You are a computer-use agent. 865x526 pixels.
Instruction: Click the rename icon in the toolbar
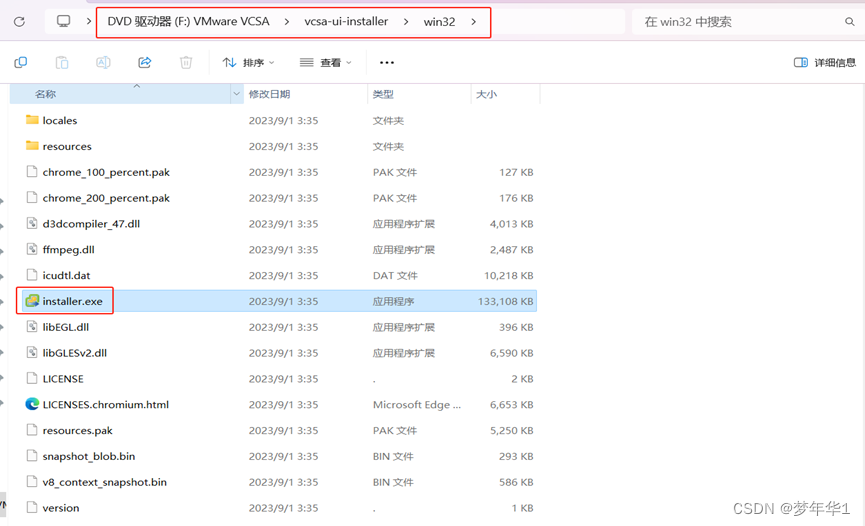[x=103, y=62]
